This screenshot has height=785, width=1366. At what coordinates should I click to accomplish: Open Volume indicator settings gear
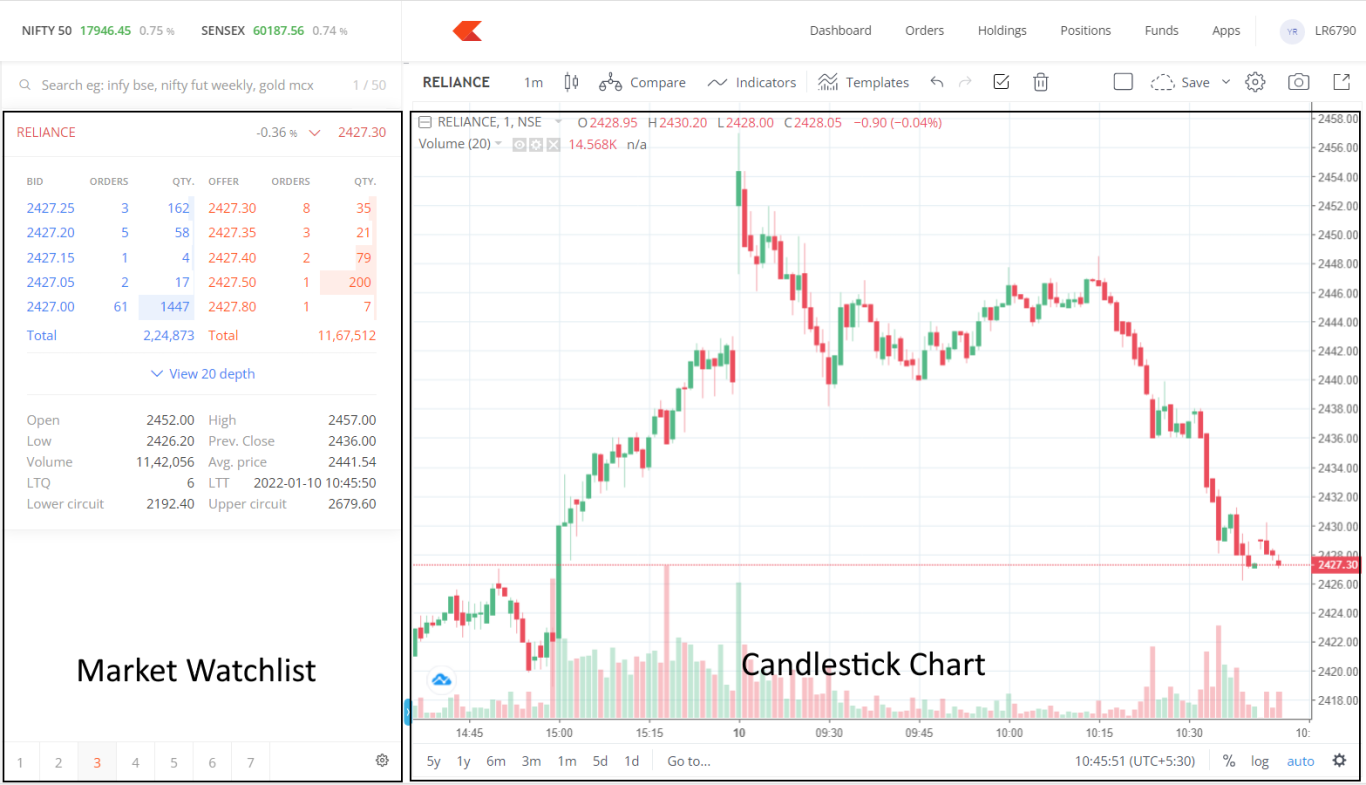536,145
